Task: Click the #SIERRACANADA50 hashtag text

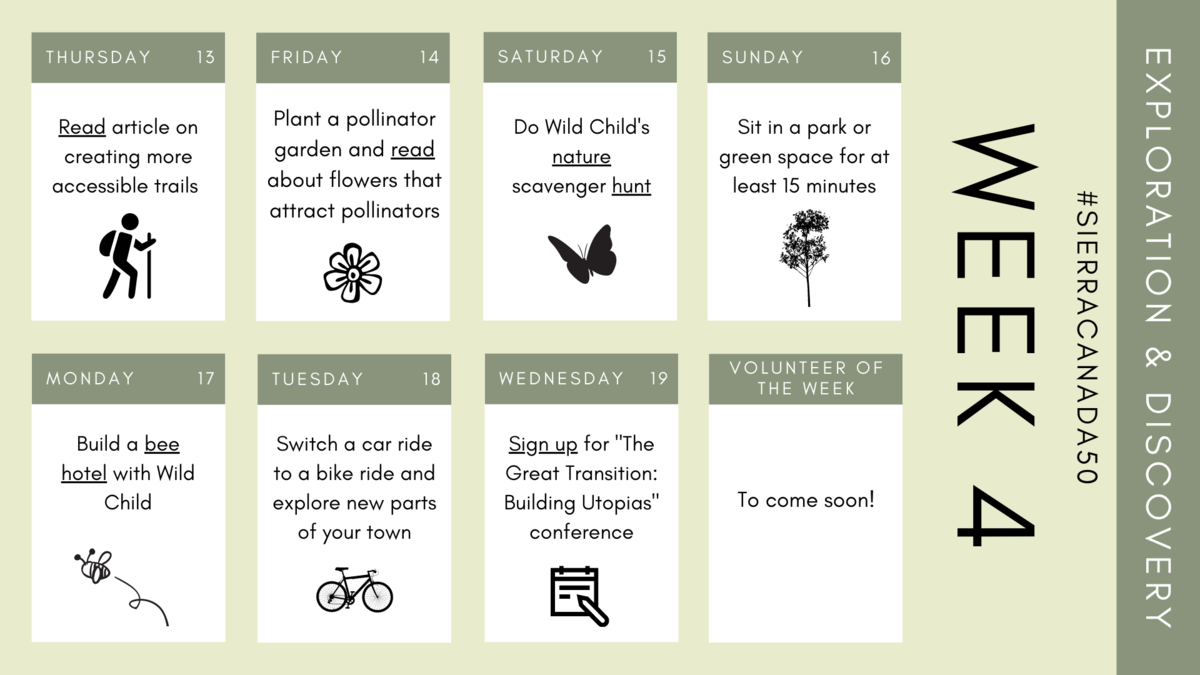Action: pos(1086,337)
